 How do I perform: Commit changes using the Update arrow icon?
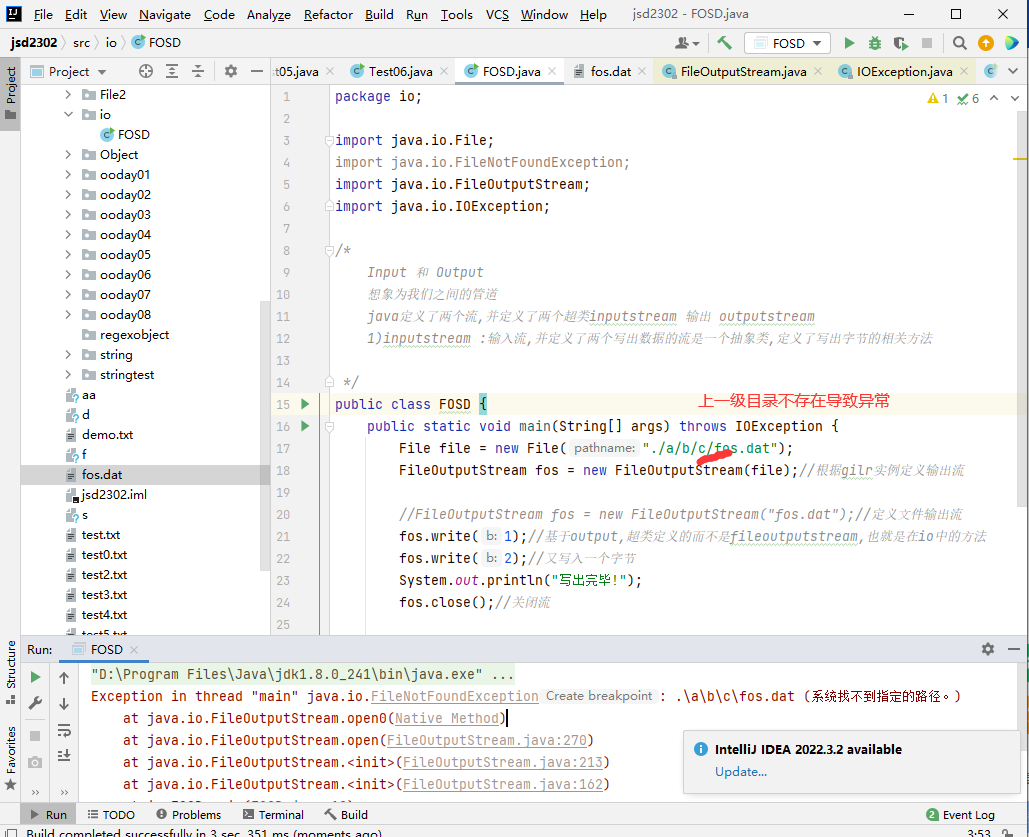click(984, 44)
